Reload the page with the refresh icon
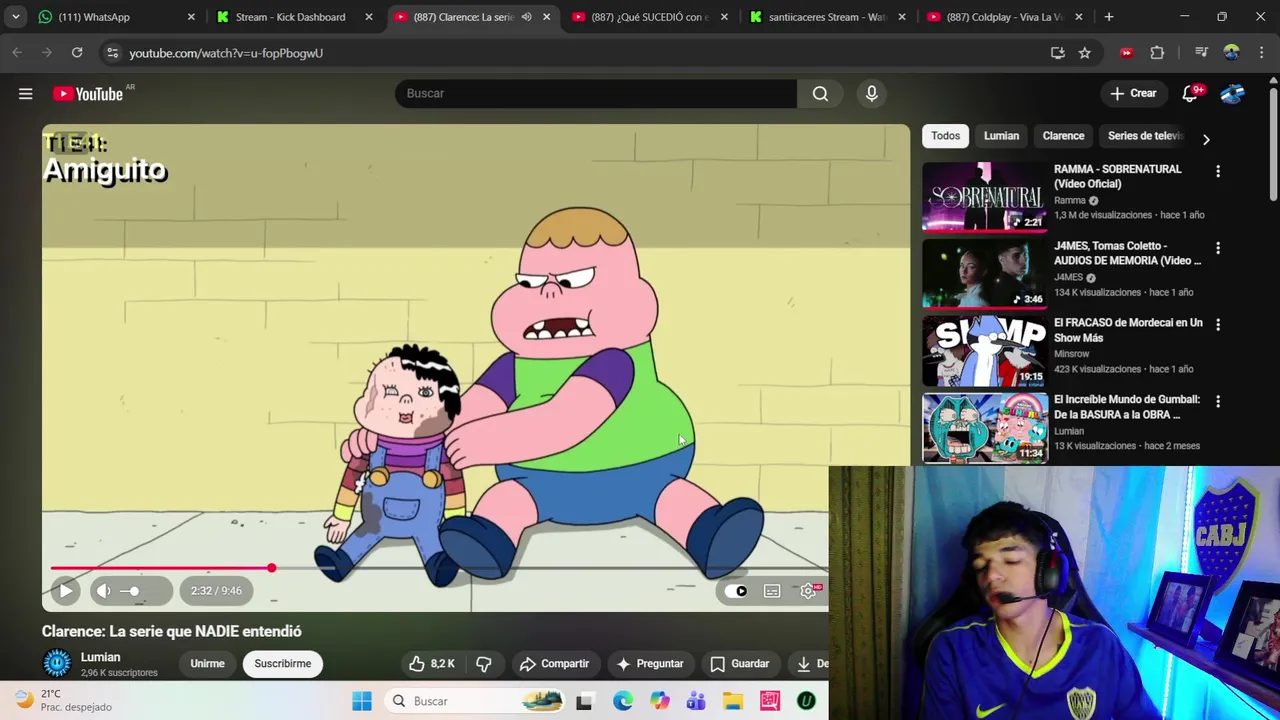Viewport: 1280px width, 720px height. pos(77,53)
